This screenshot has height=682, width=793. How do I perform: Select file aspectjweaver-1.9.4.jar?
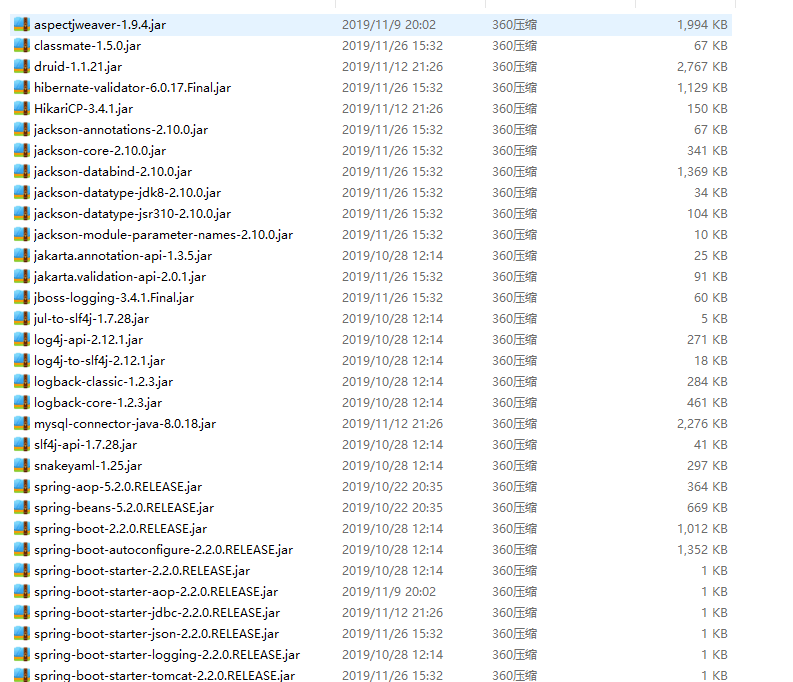tap(100, 25)
